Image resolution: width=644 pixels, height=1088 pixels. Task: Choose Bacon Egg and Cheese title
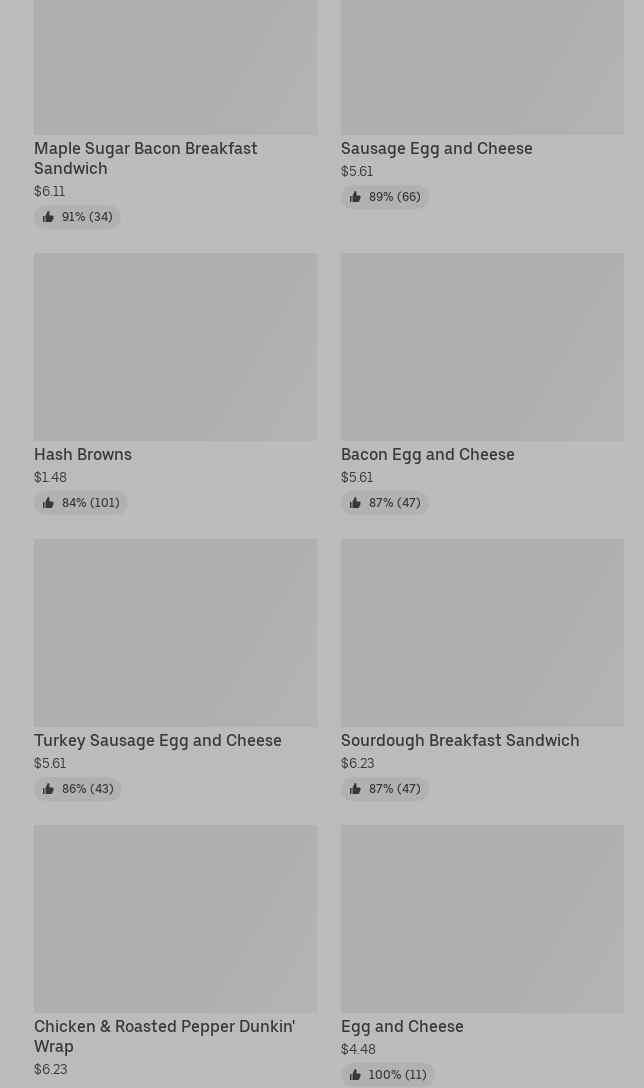427,454
